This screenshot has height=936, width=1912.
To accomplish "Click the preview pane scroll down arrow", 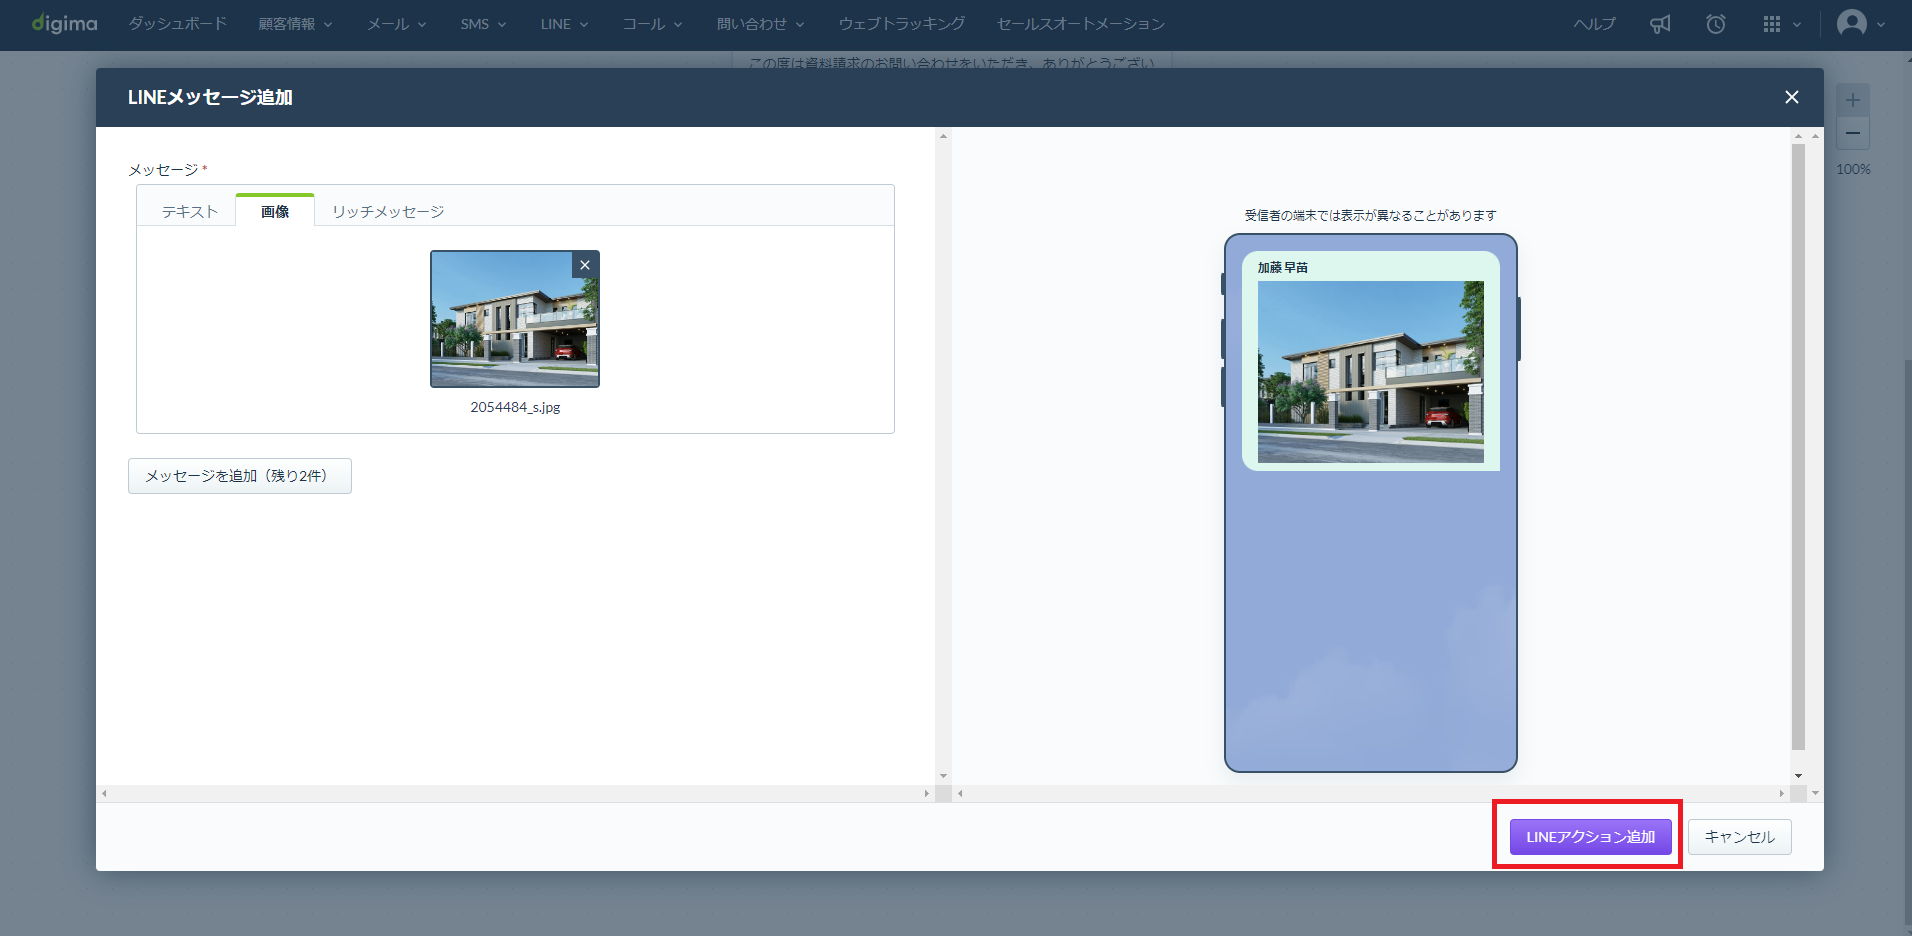I will 1798,776.
